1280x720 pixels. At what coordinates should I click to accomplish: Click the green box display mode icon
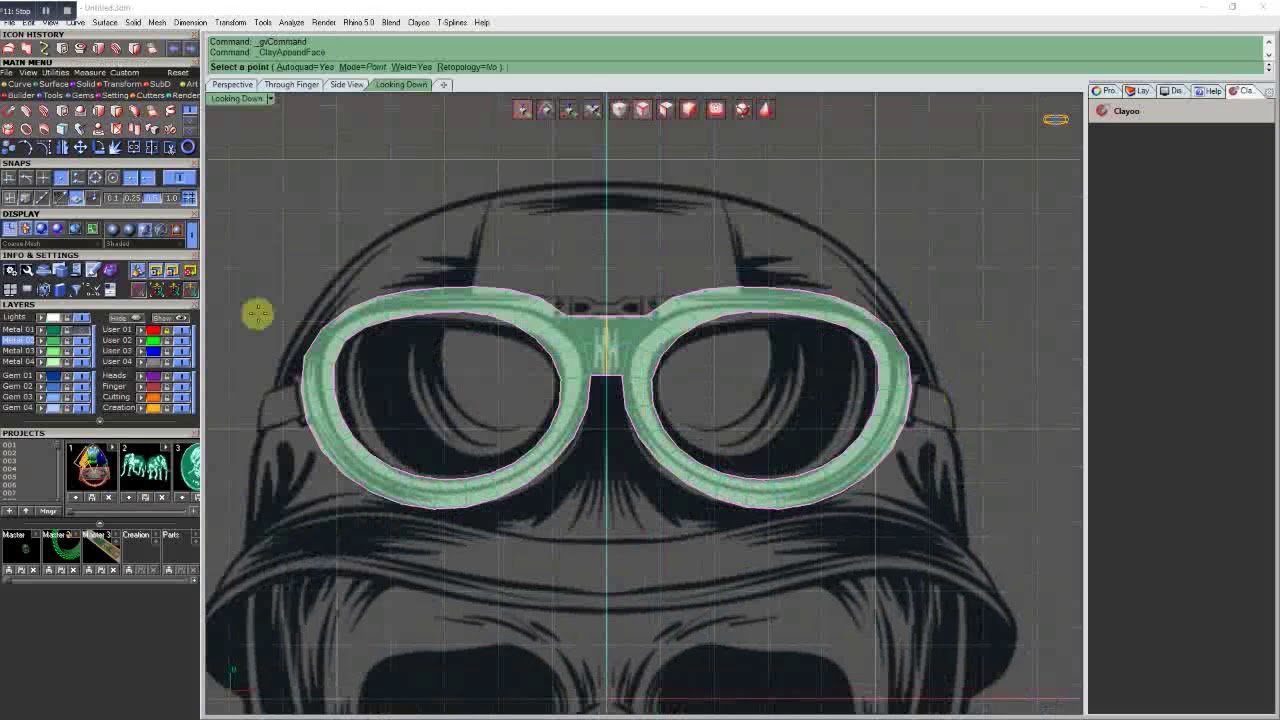pyautogui.click(x=92, y=228)
